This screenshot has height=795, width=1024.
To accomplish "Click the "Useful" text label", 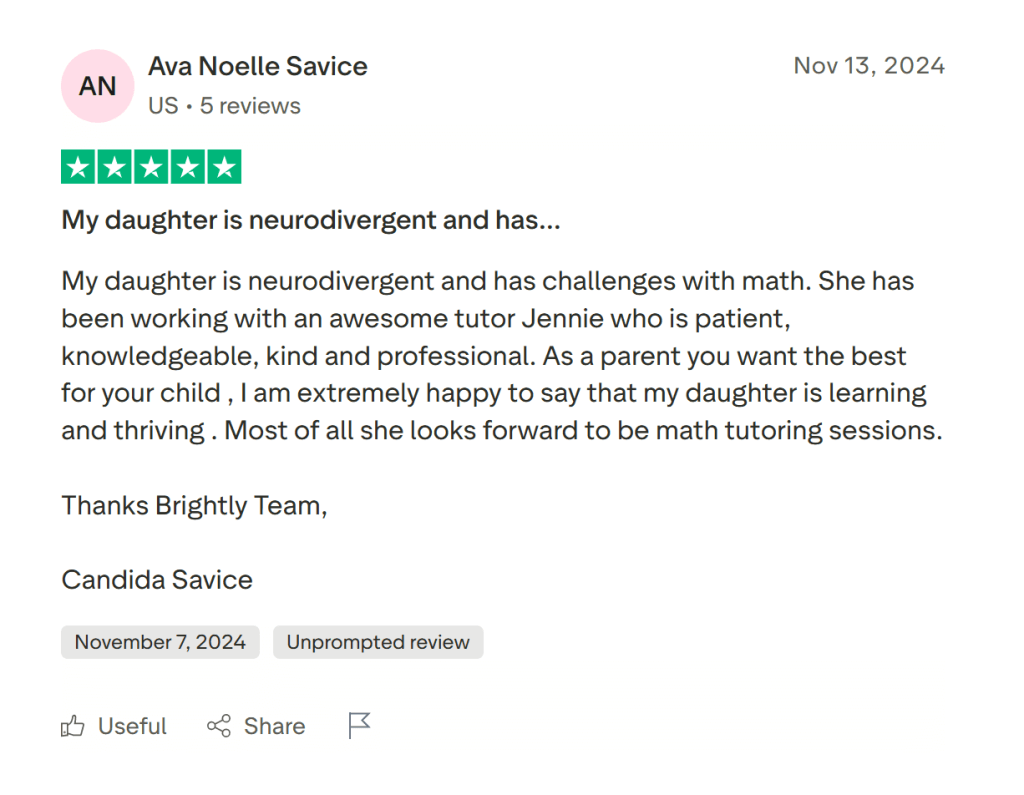I will pyautogui.click(x=132, y=726).
